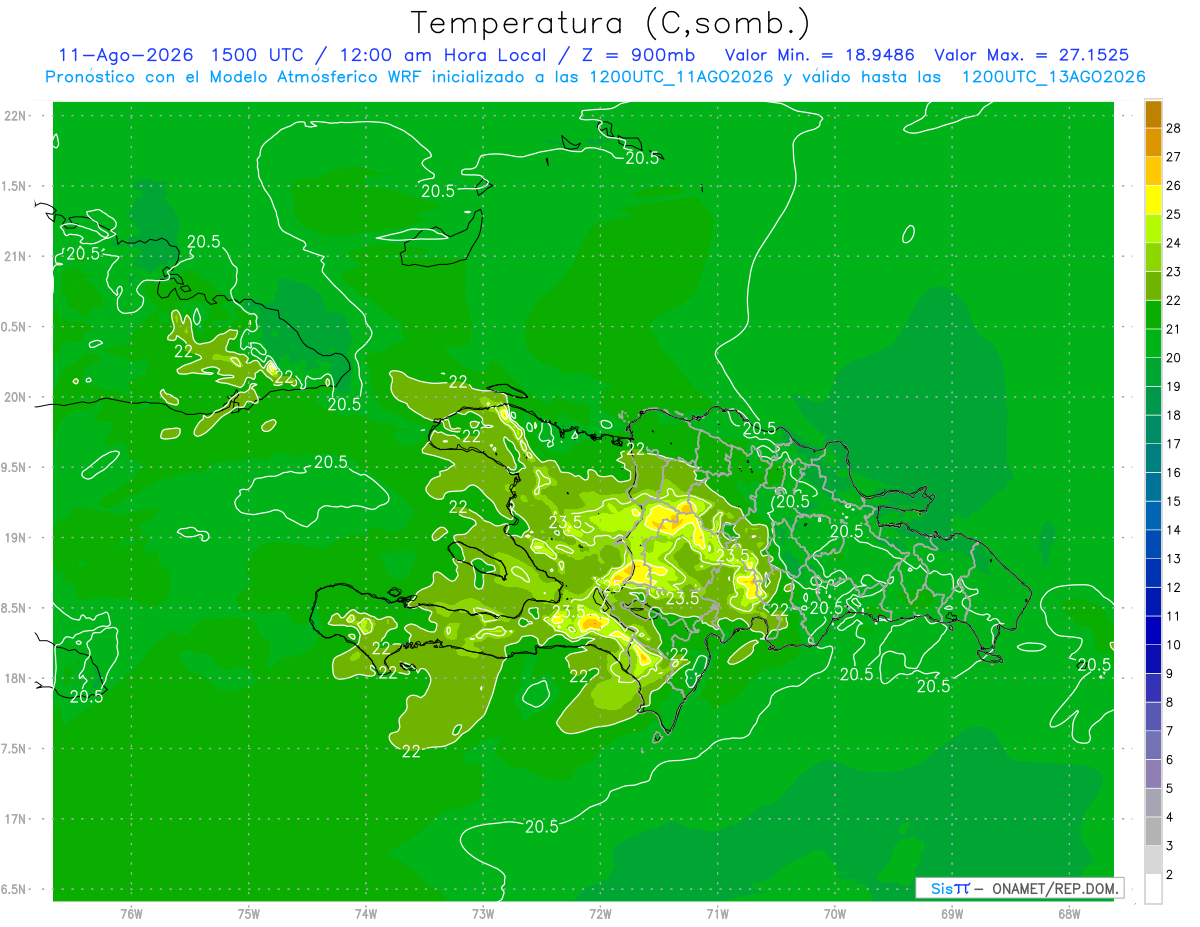The image size is (1200, 927).
Task: Click the 73W longitude axis label
Action: (483, 914)
